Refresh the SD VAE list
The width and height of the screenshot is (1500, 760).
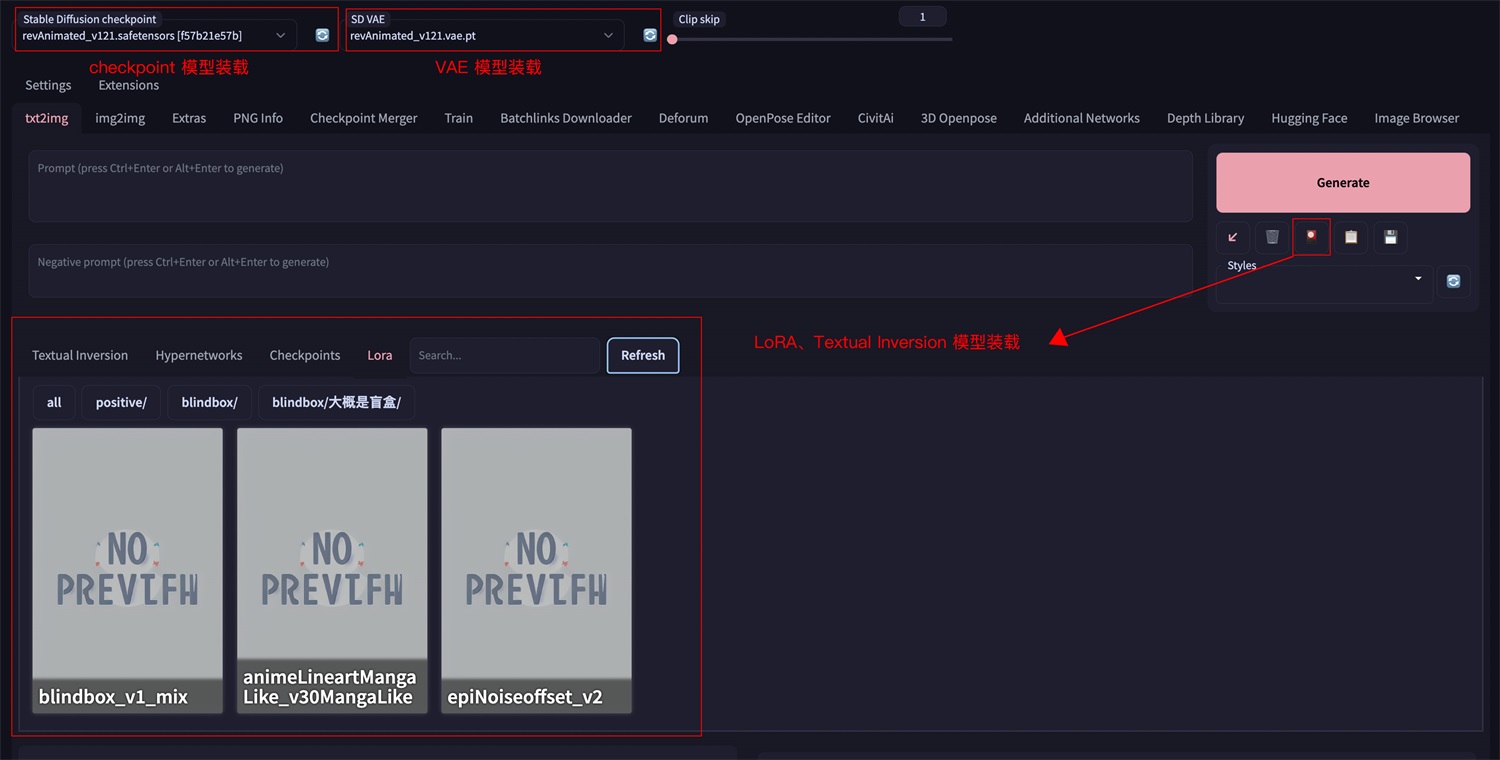(x=650, y=35)
